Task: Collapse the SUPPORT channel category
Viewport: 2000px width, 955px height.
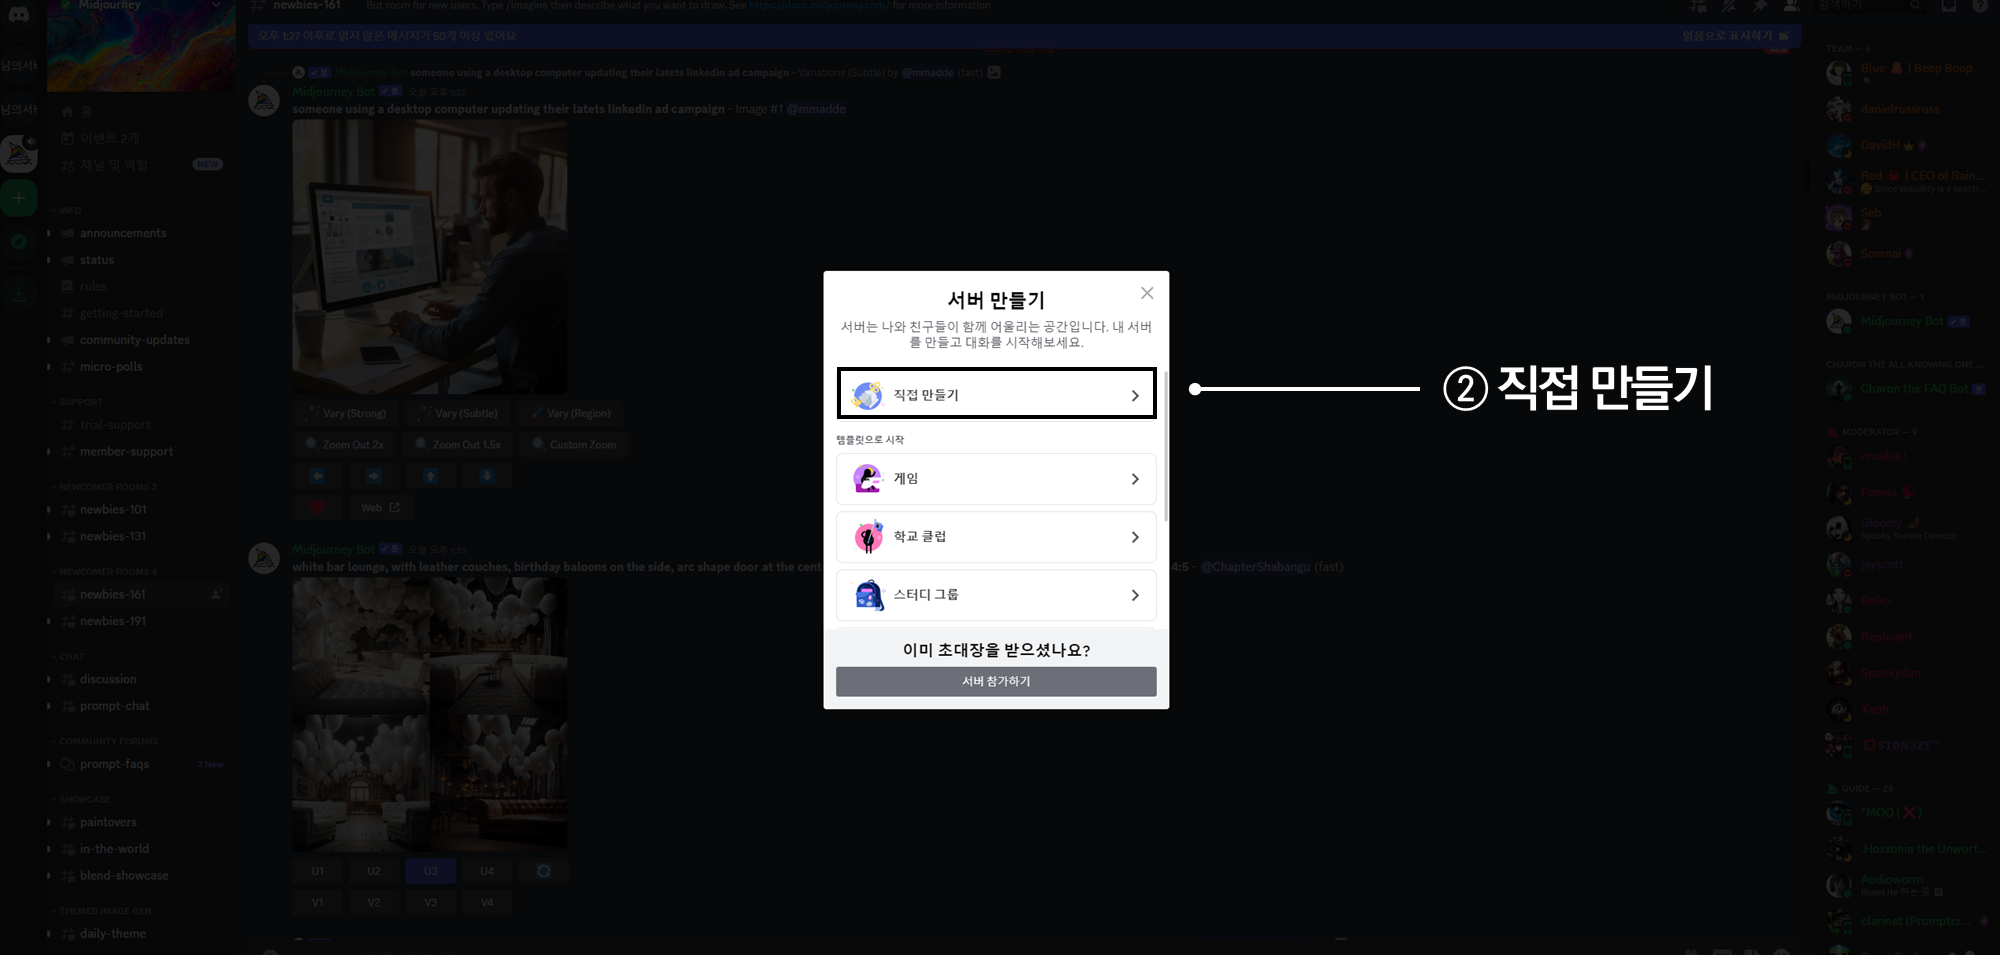Action: pos(77,402)
